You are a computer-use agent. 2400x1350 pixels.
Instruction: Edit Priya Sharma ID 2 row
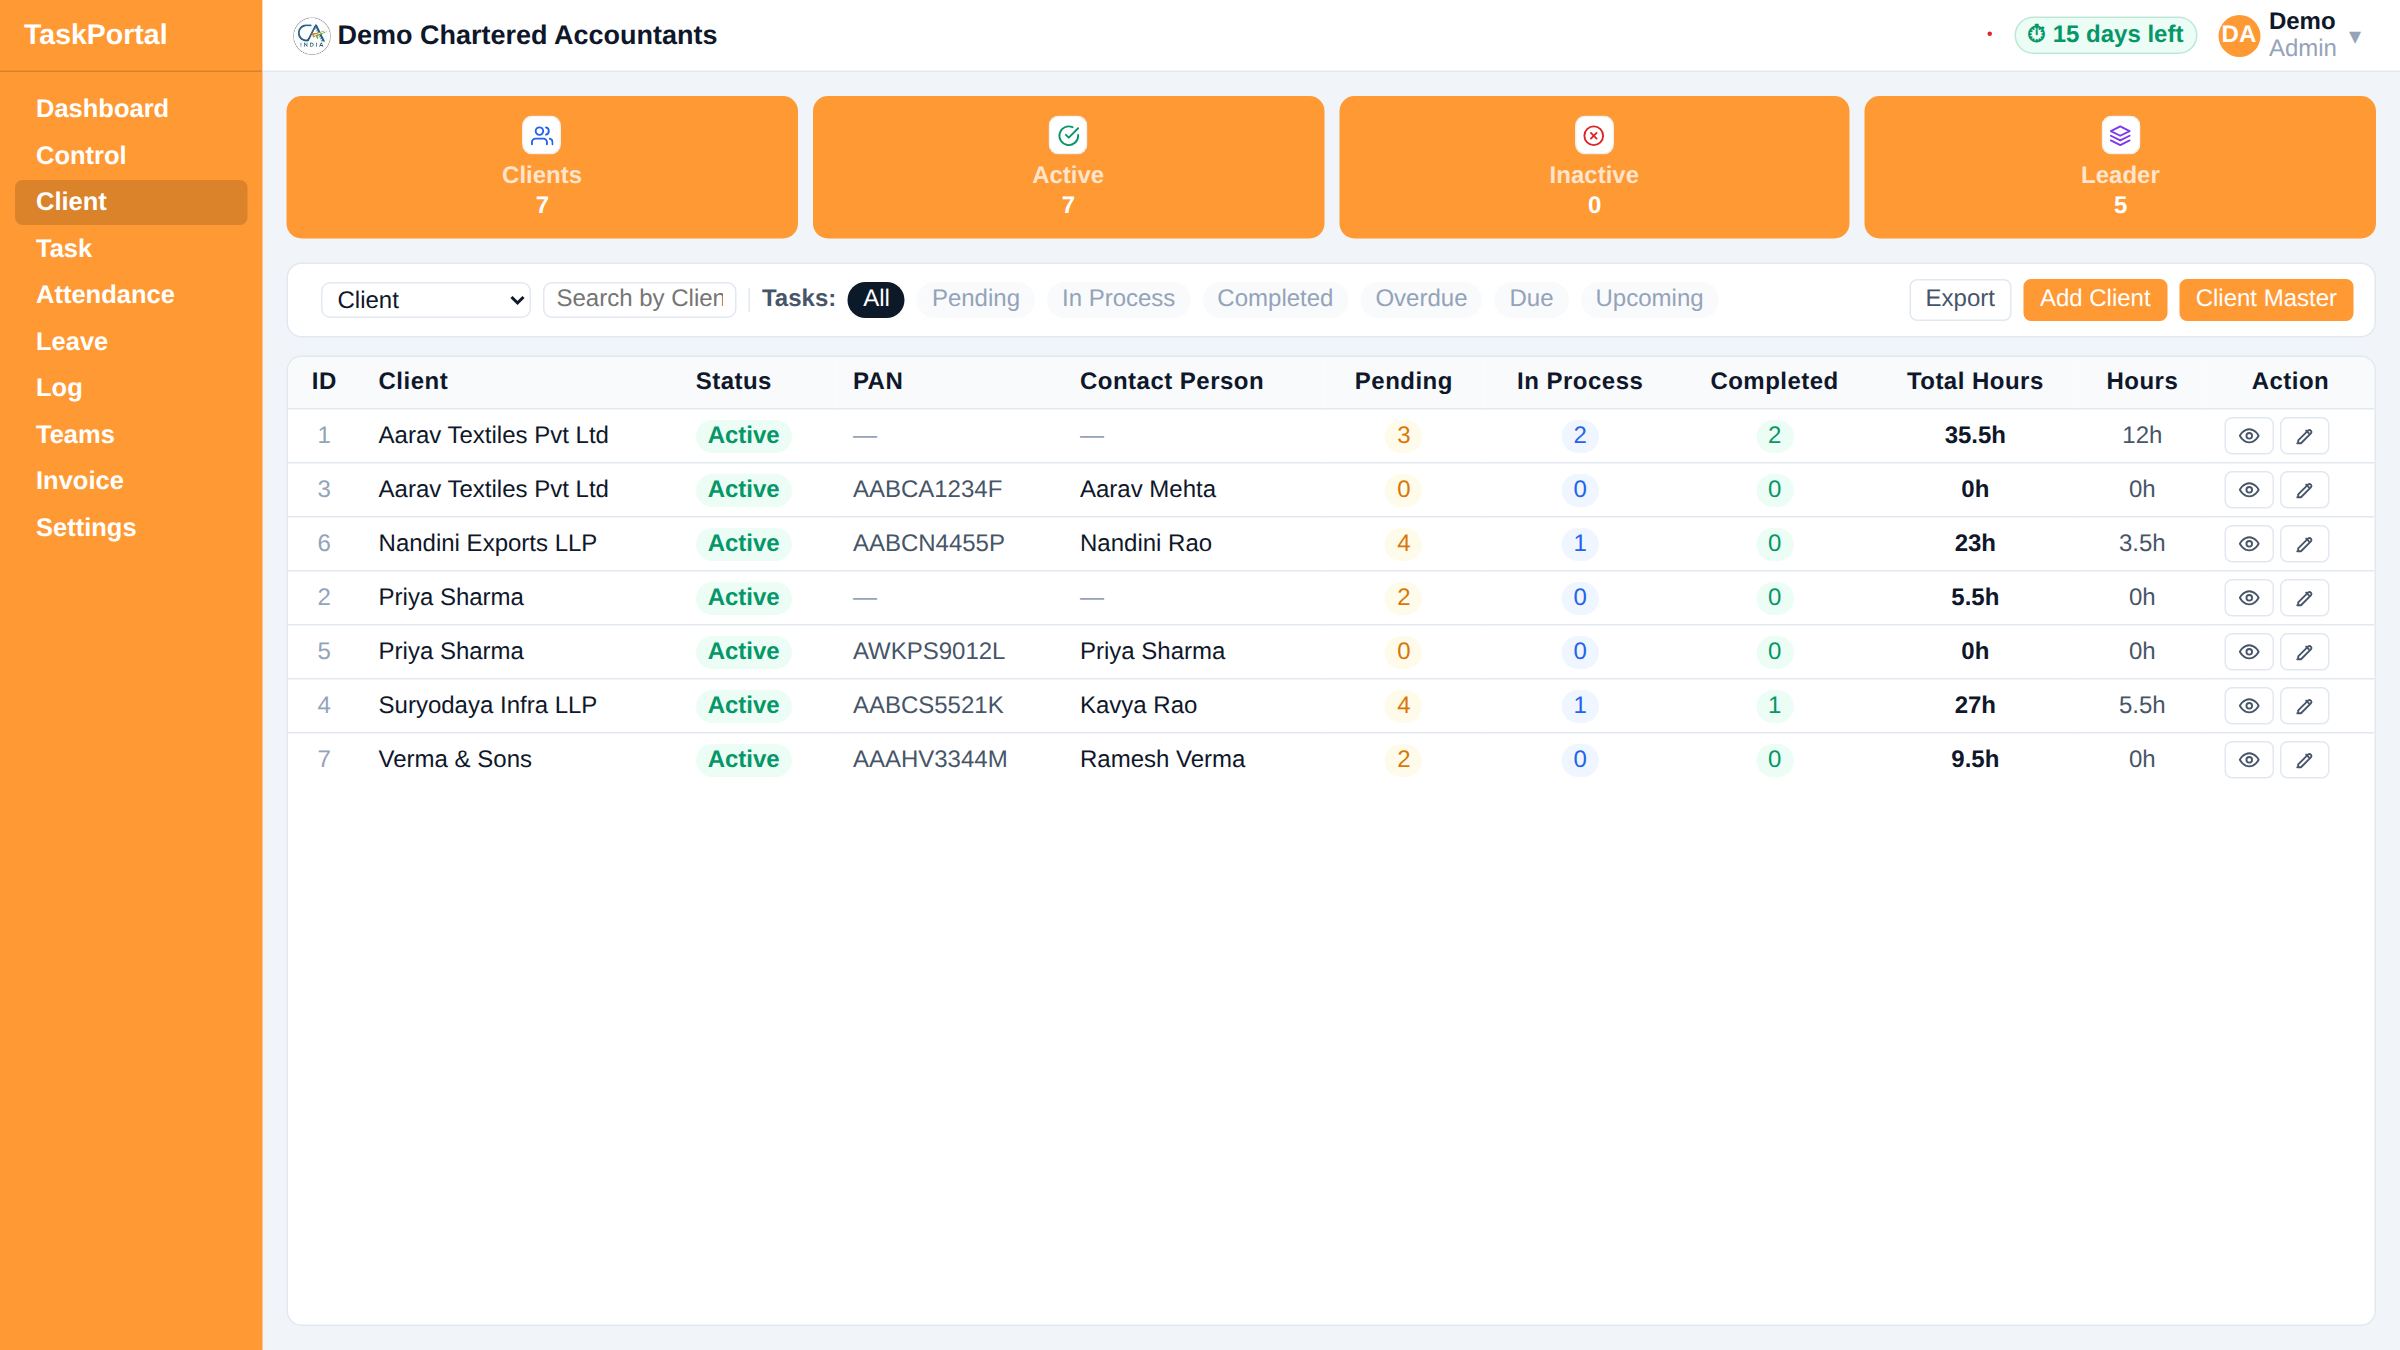click(x=2304, y=598)
